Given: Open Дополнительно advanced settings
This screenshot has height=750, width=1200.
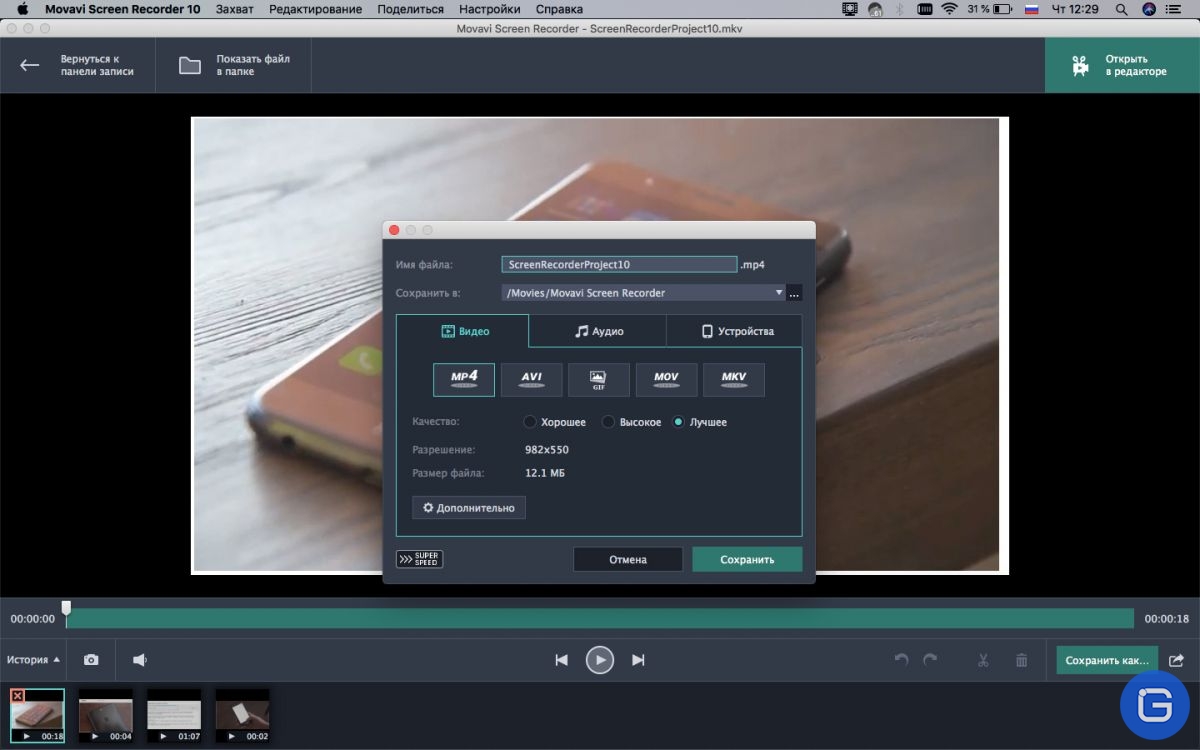Looking at the screenshot, I should (469, 508).
